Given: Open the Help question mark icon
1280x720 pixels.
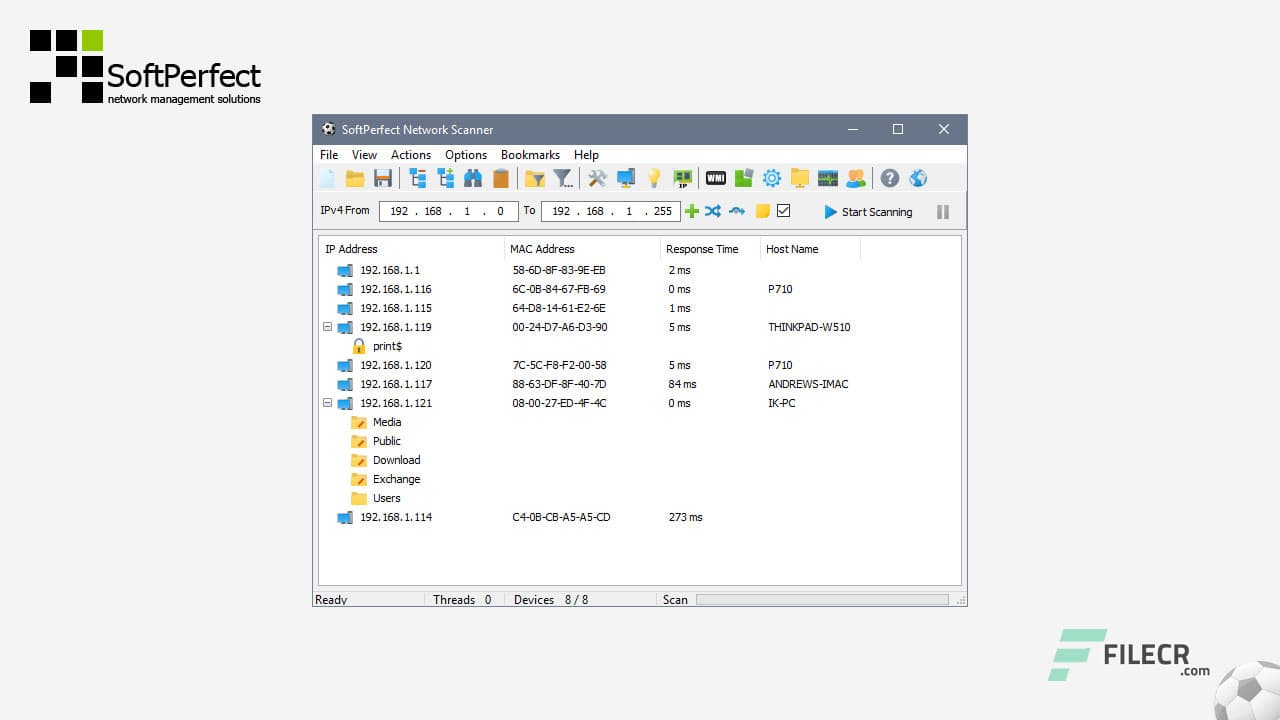Looking at the screenshot, I should point(890,178).
